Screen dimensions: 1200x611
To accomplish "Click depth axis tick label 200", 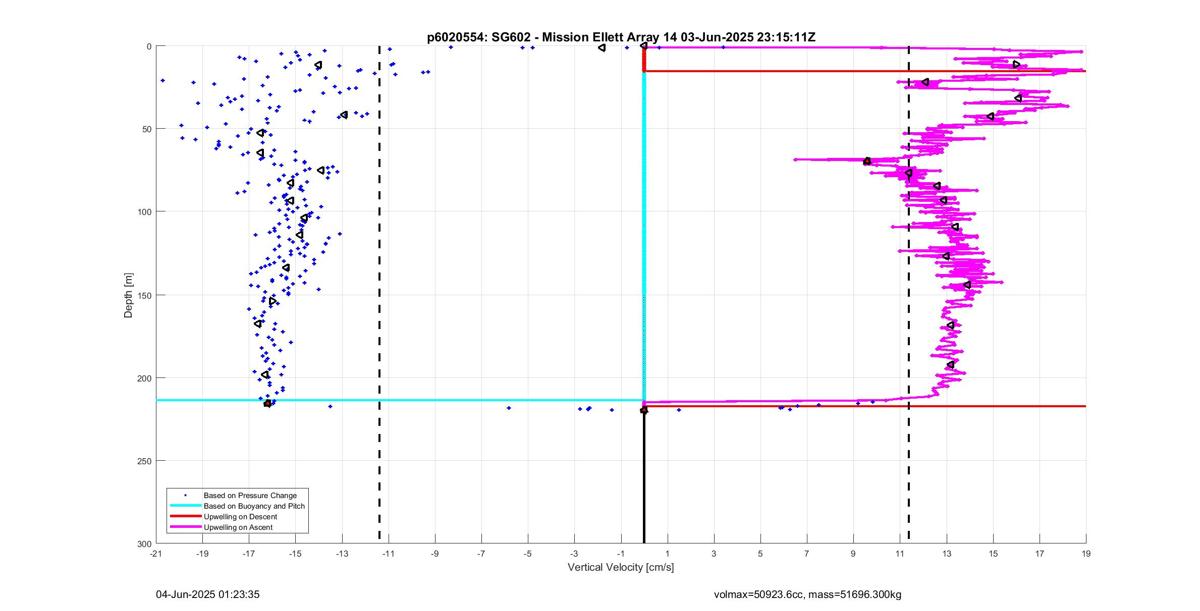I will 144,378.
